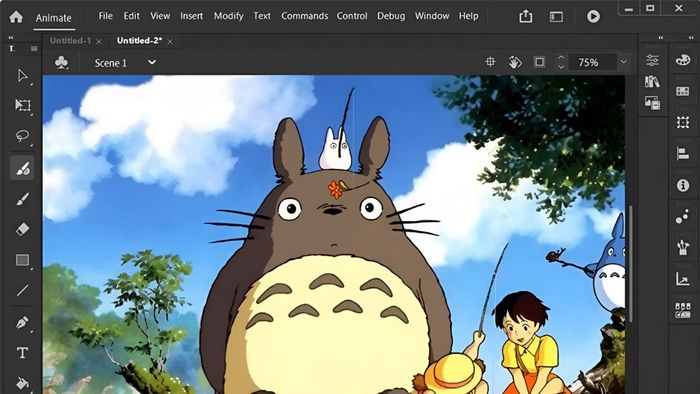700x394 pixels.
Task: Open the Window menu
Action: pyautogui.click(x=432, y=16)
